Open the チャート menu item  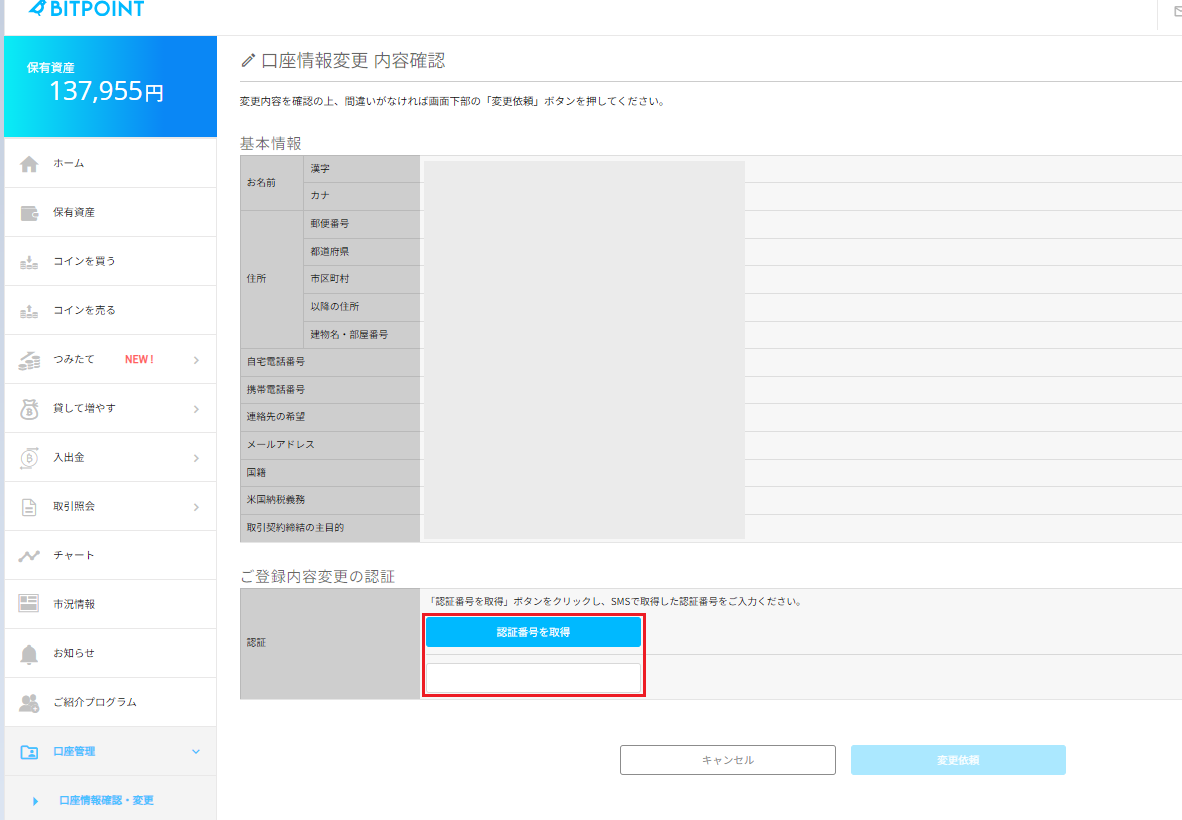(x=111, y=555)
